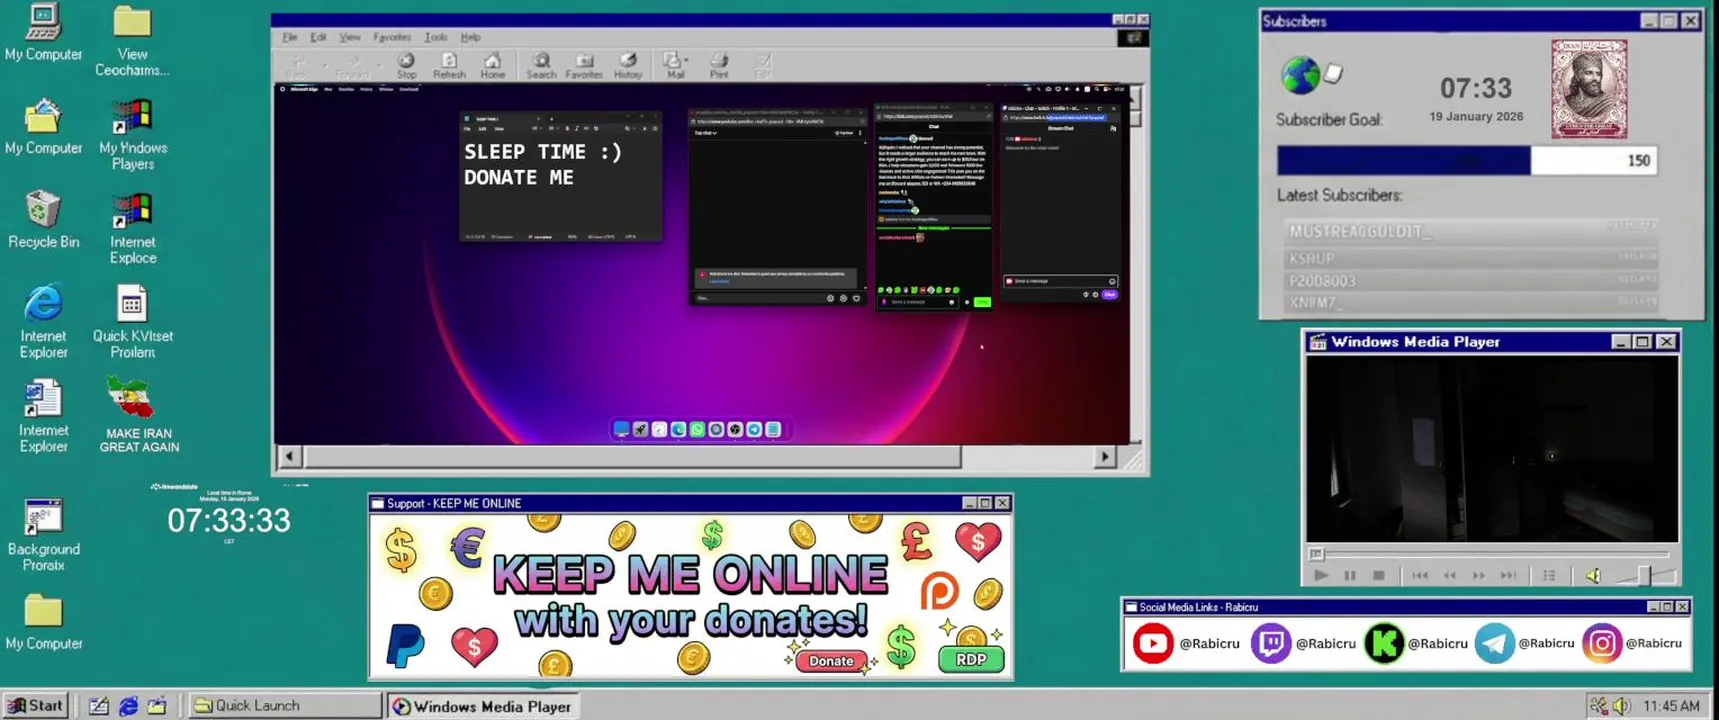Viewport: 1719px width, 720px height.
Task: Click the Kick @Rabicru icon
Action: coord(1384,643)
